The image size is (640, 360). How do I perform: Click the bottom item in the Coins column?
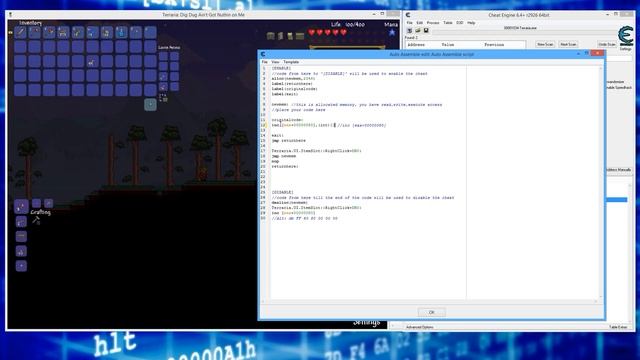coord(163,87)
